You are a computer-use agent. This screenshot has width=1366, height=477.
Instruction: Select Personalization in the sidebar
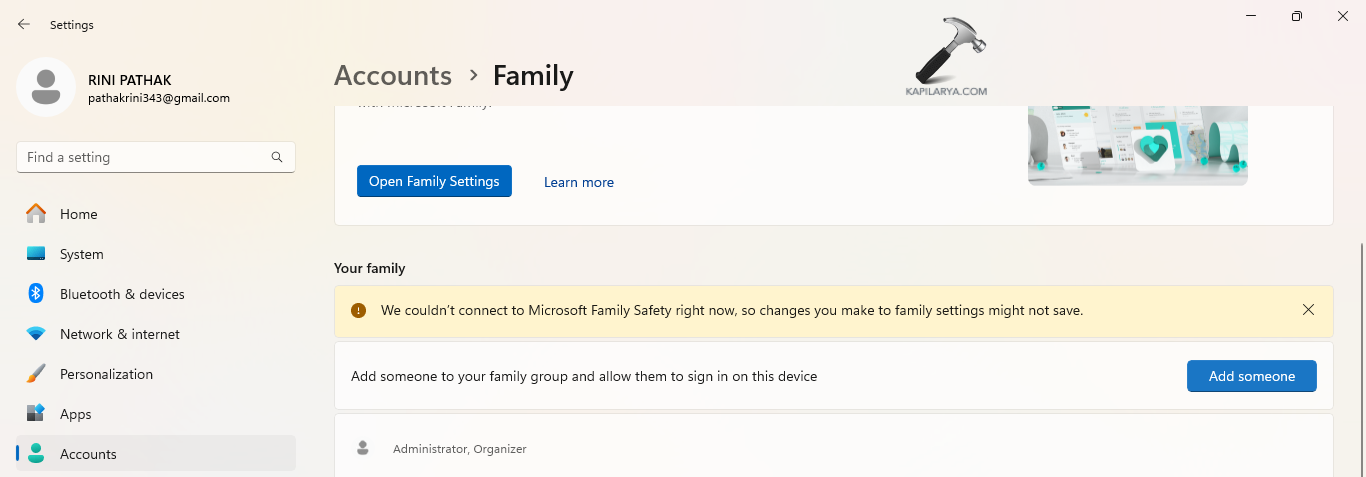tap(106, 374)
